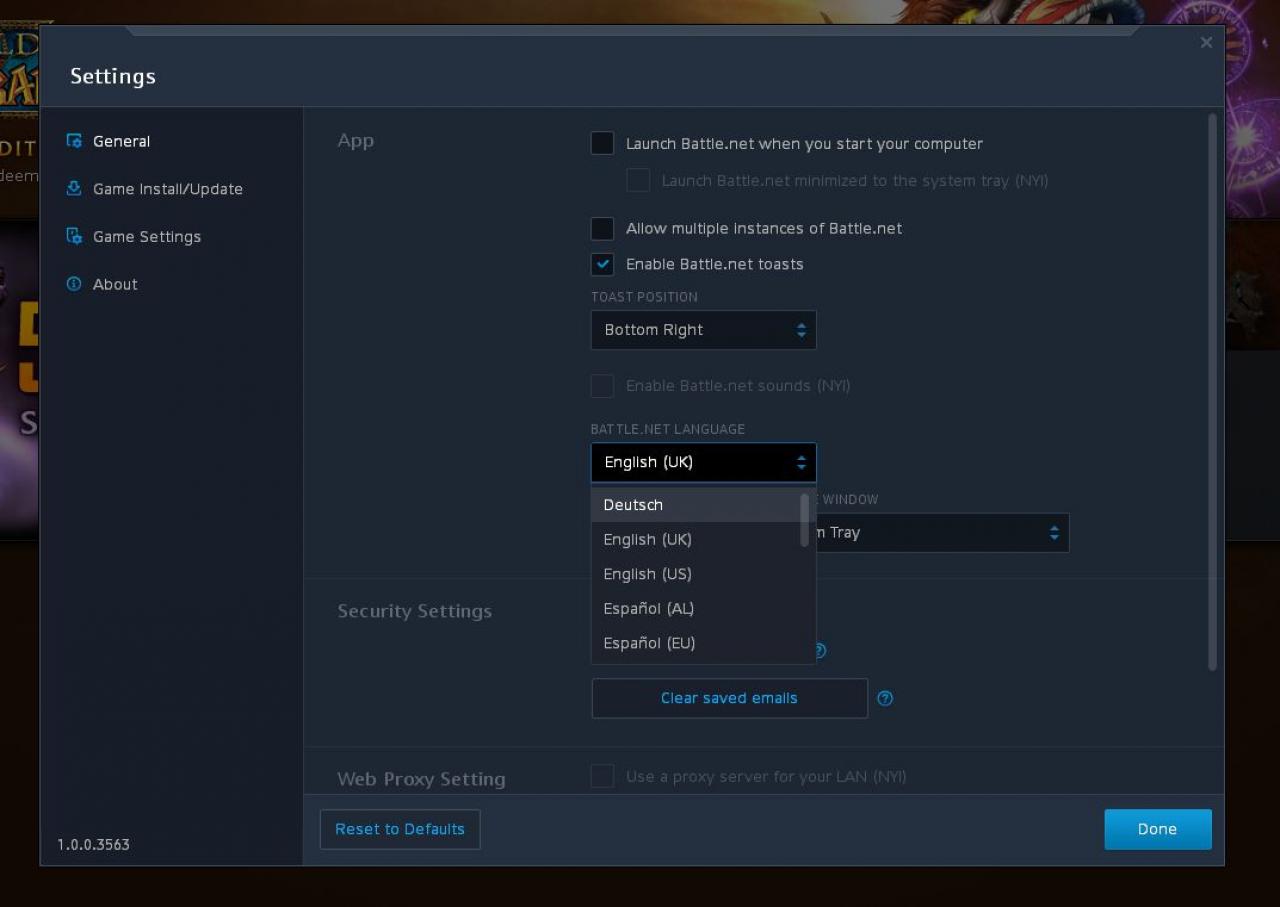
Task: Choose English (US) language option
Action: (x=695, y=574)
